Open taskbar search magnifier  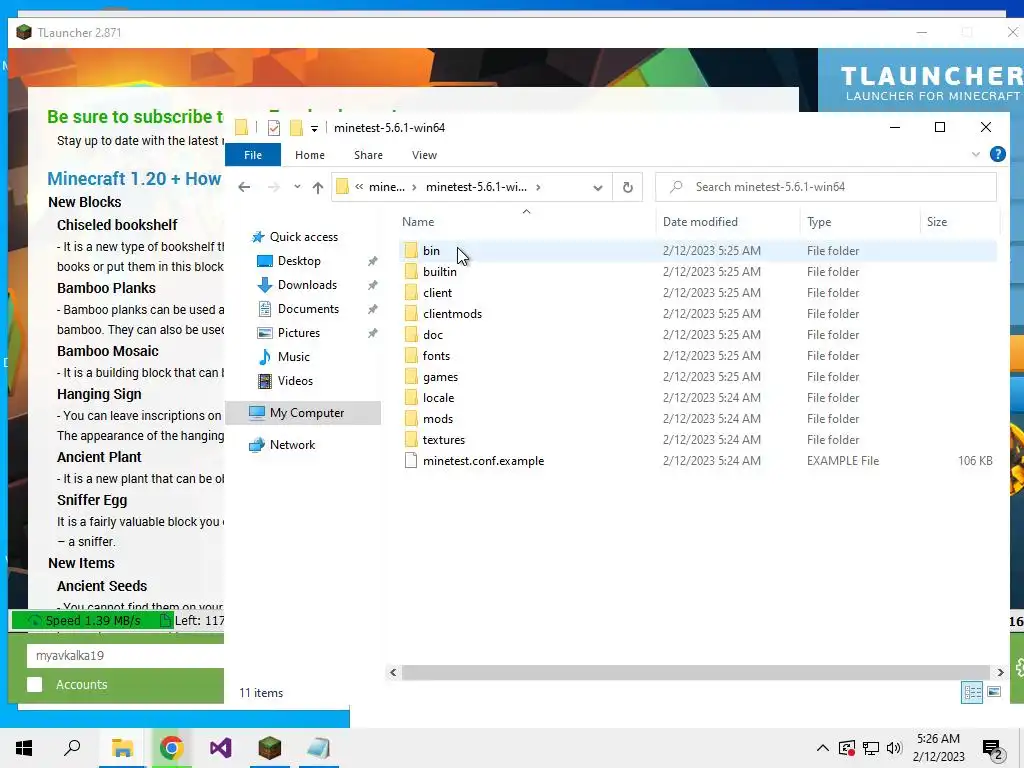tap(72, 748)
